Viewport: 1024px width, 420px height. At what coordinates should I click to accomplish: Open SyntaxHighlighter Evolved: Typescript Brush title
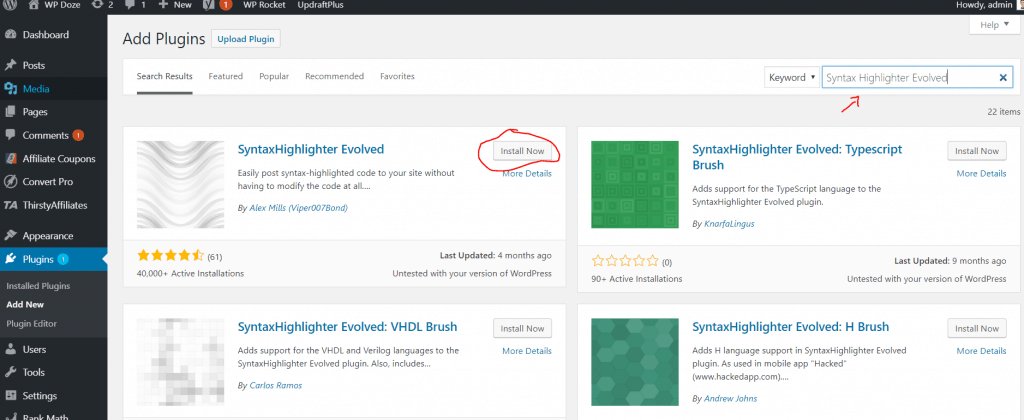[x=797, y=157]
